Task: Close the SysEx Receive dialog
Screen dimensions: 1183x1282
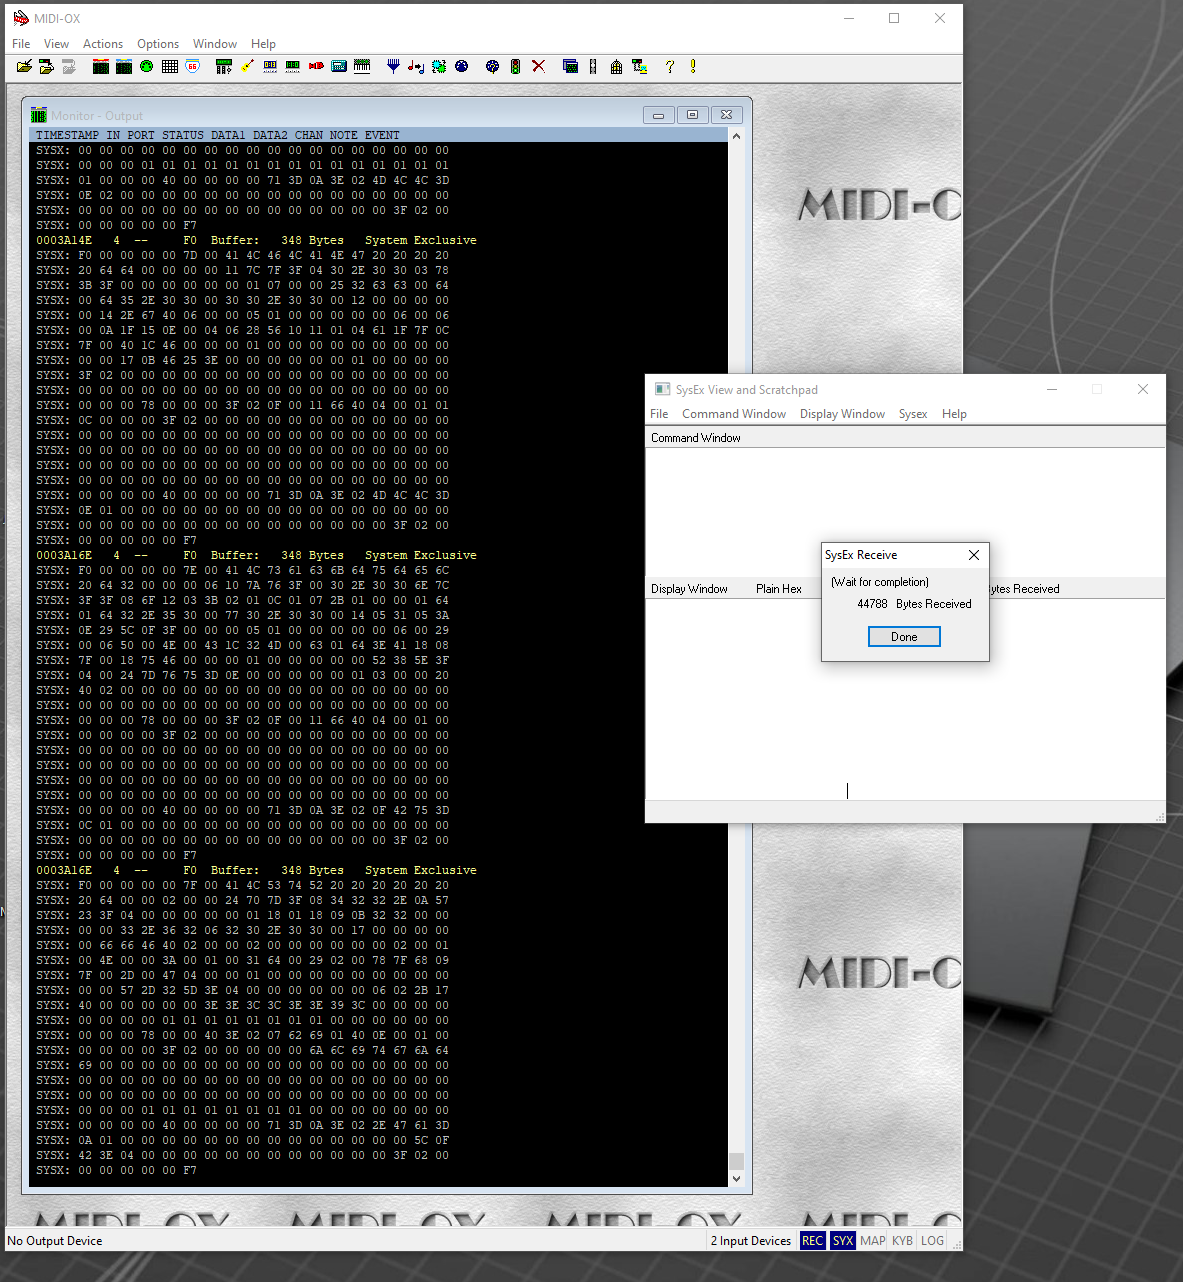Action: coord(974,555)
